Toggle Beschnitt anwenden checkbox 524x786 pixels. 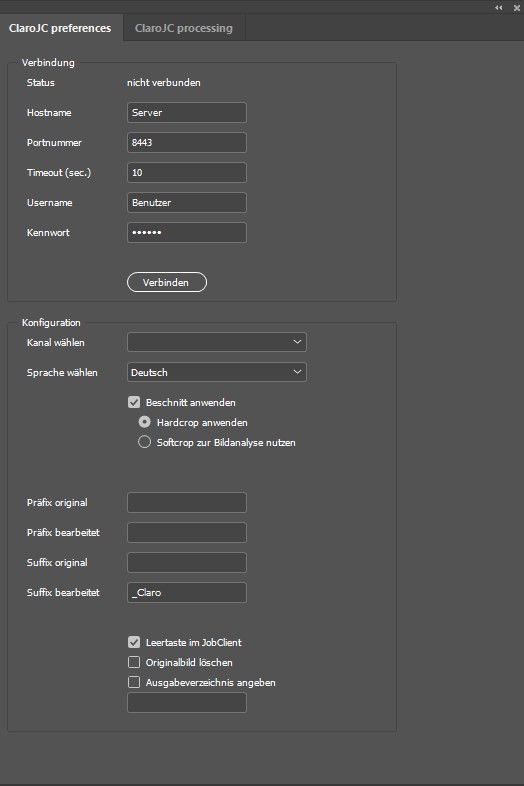(134, 402)
